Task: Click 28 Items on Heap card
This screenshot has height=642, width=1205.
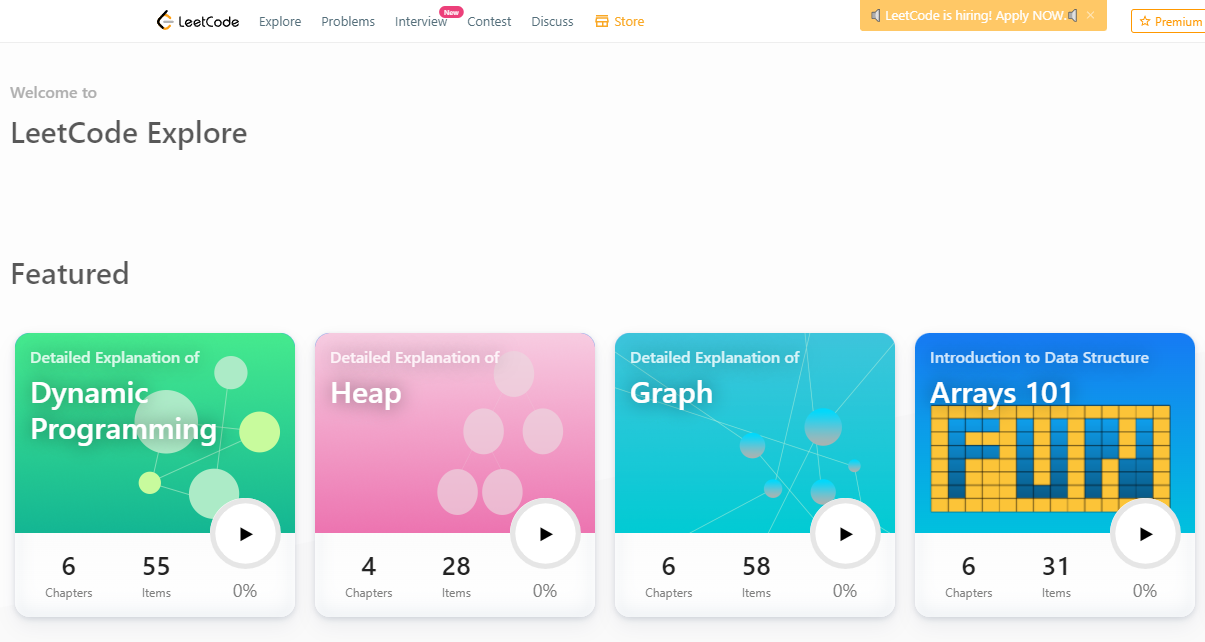Action: click(456, 577)
